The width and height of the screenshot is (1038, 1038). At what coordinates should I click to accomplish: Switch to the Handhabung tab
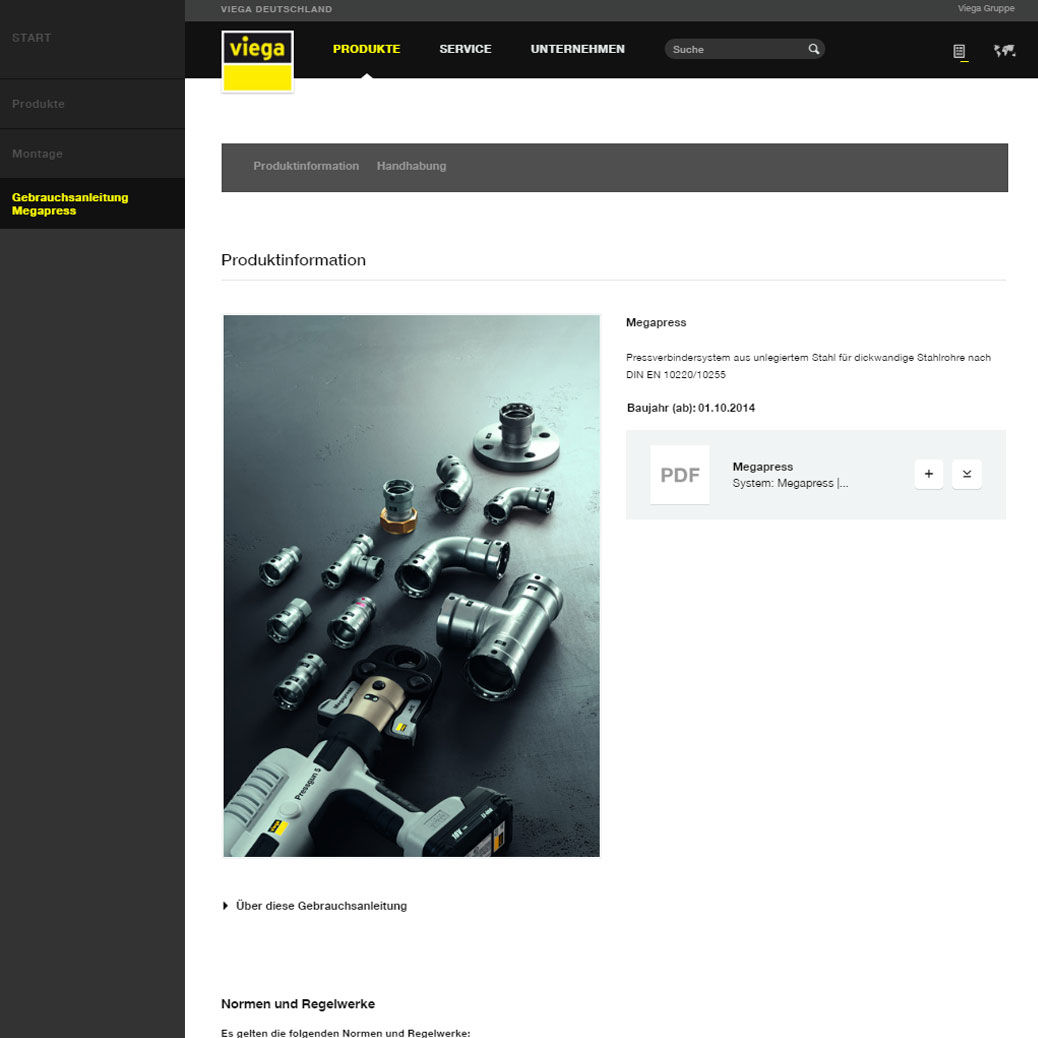pyautogui.click(x=411, y=166)
